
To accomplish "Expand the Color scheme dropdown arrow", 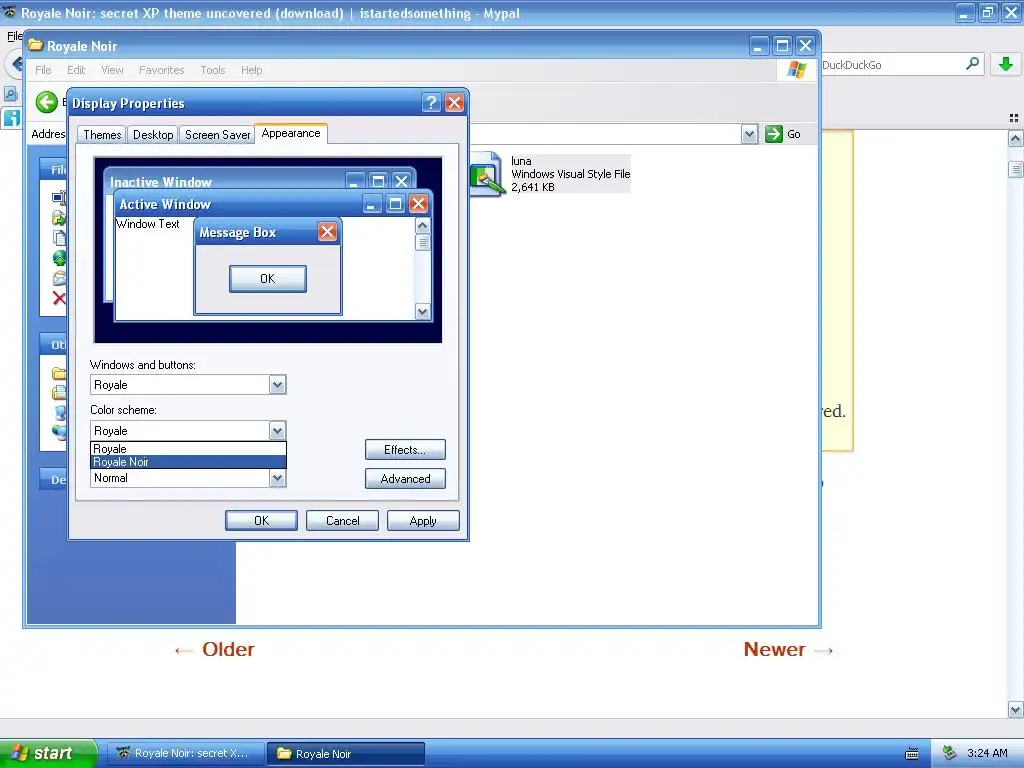I will click(278, 430).
